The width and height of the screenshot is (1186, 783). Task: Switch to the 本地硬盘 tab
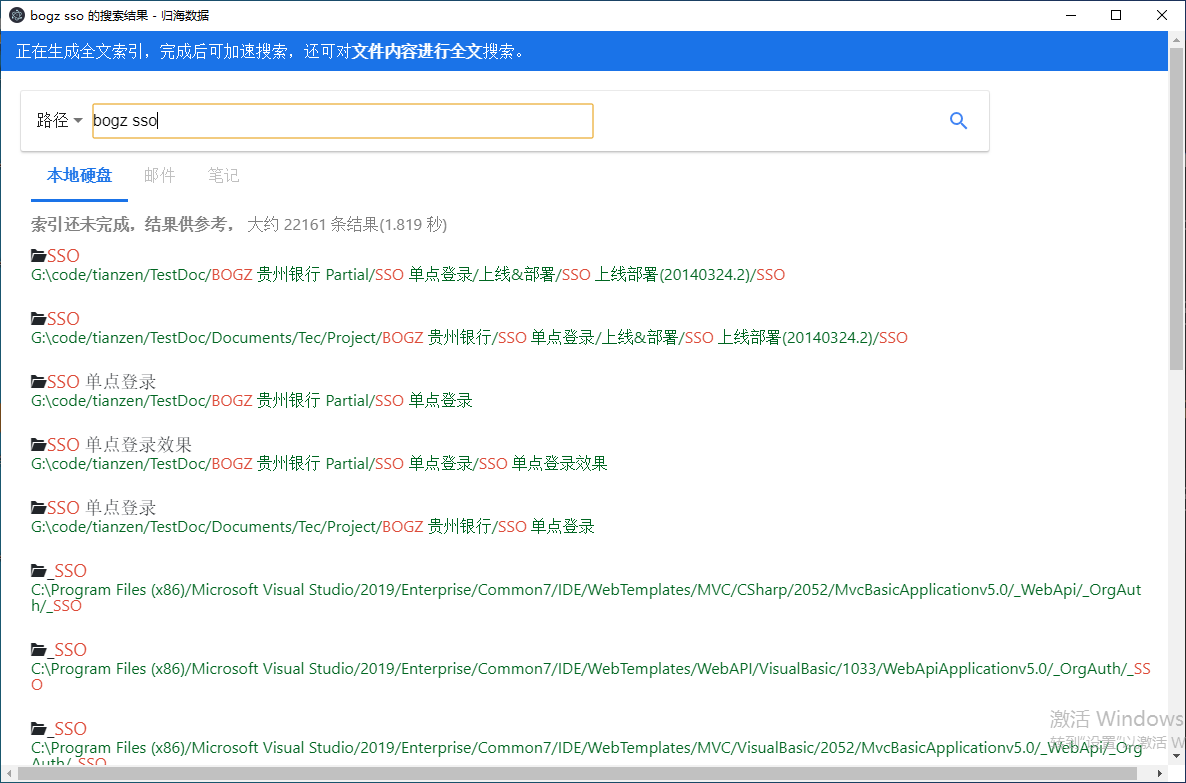[x=79, y=176]
